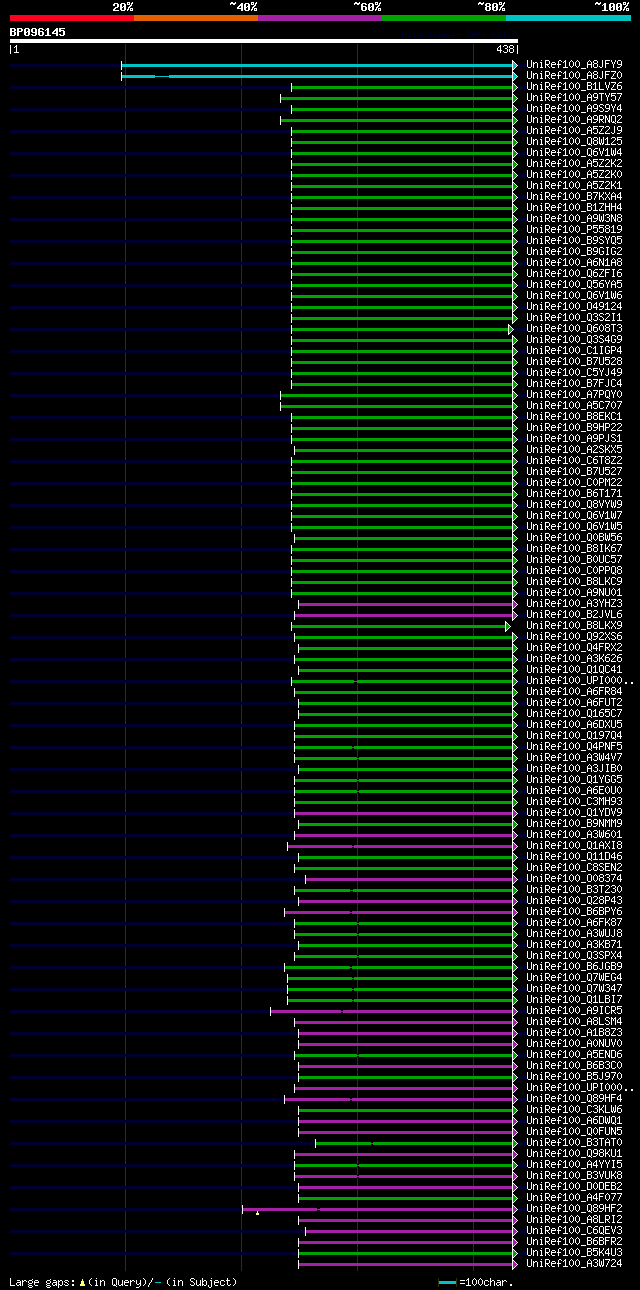Click the red 20% identity legend segment

pos(72,17)
